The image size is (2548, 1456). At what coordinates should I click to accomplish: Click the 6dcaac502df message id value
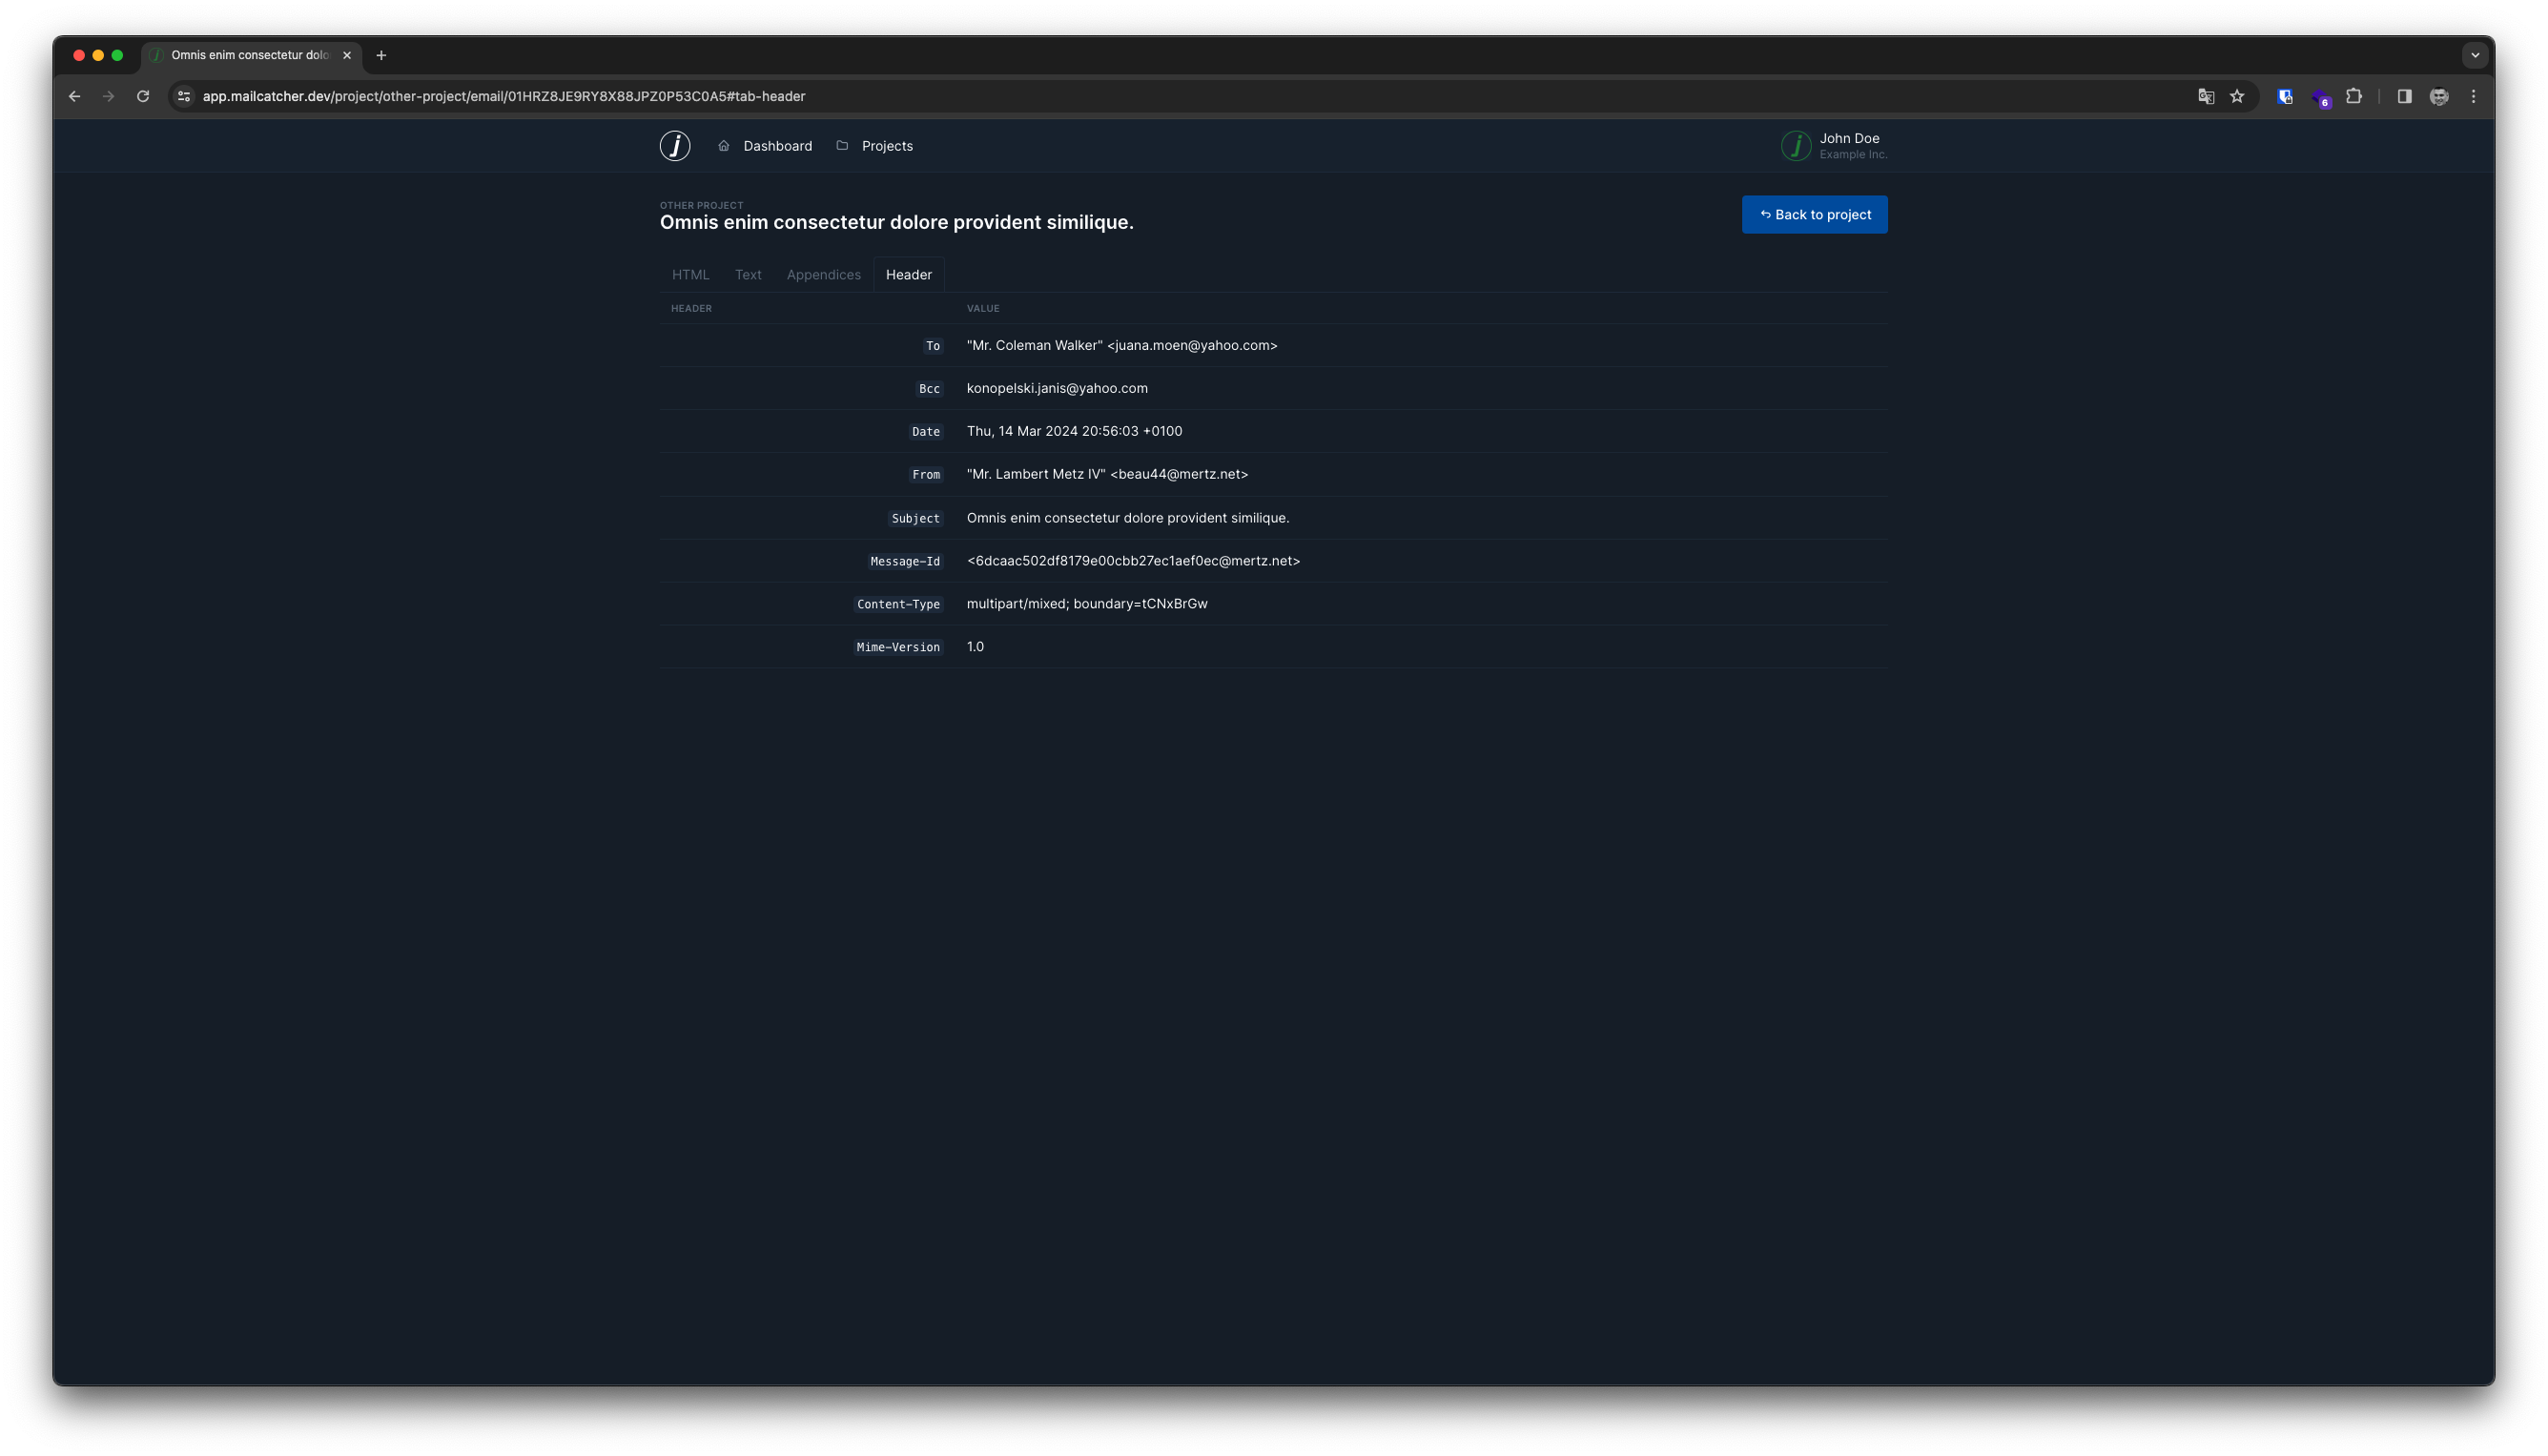[1133, 561]
